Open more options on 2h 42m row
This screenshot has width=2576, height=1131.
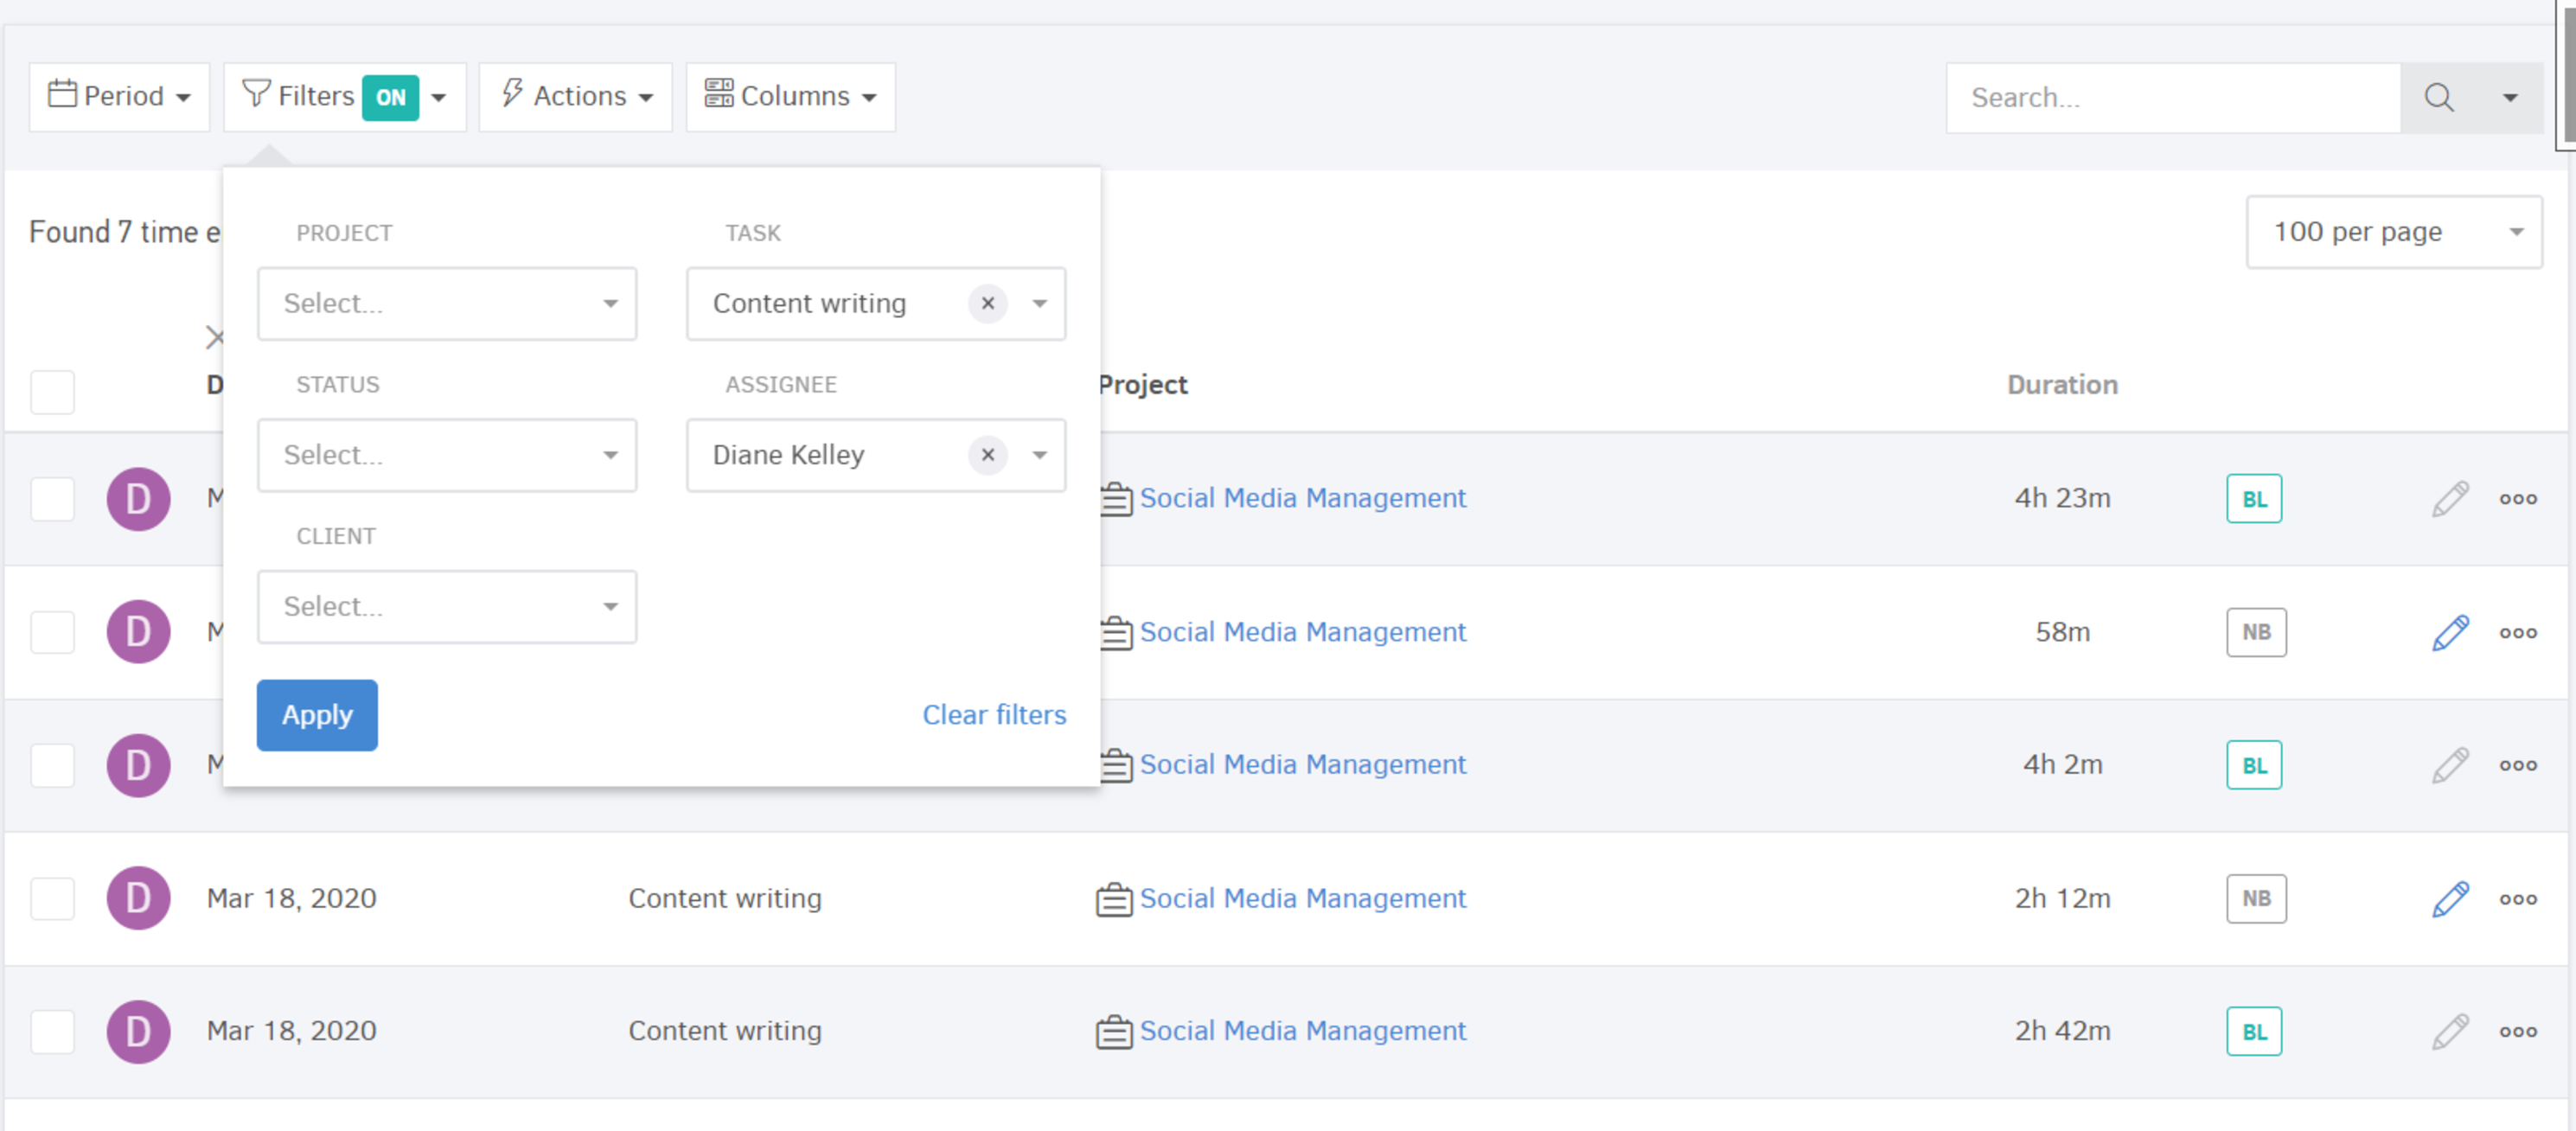coord(2518,1031)
